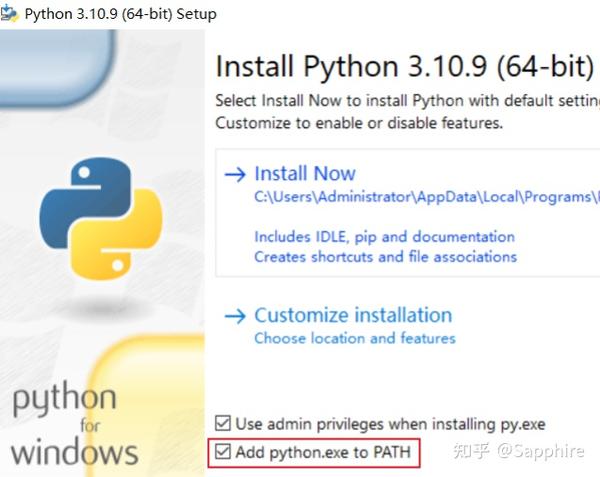Click the "Install Python 3.10.9 (64-bit)" heading
Viewport: 600px width, 477px height.
pos(405,66)
